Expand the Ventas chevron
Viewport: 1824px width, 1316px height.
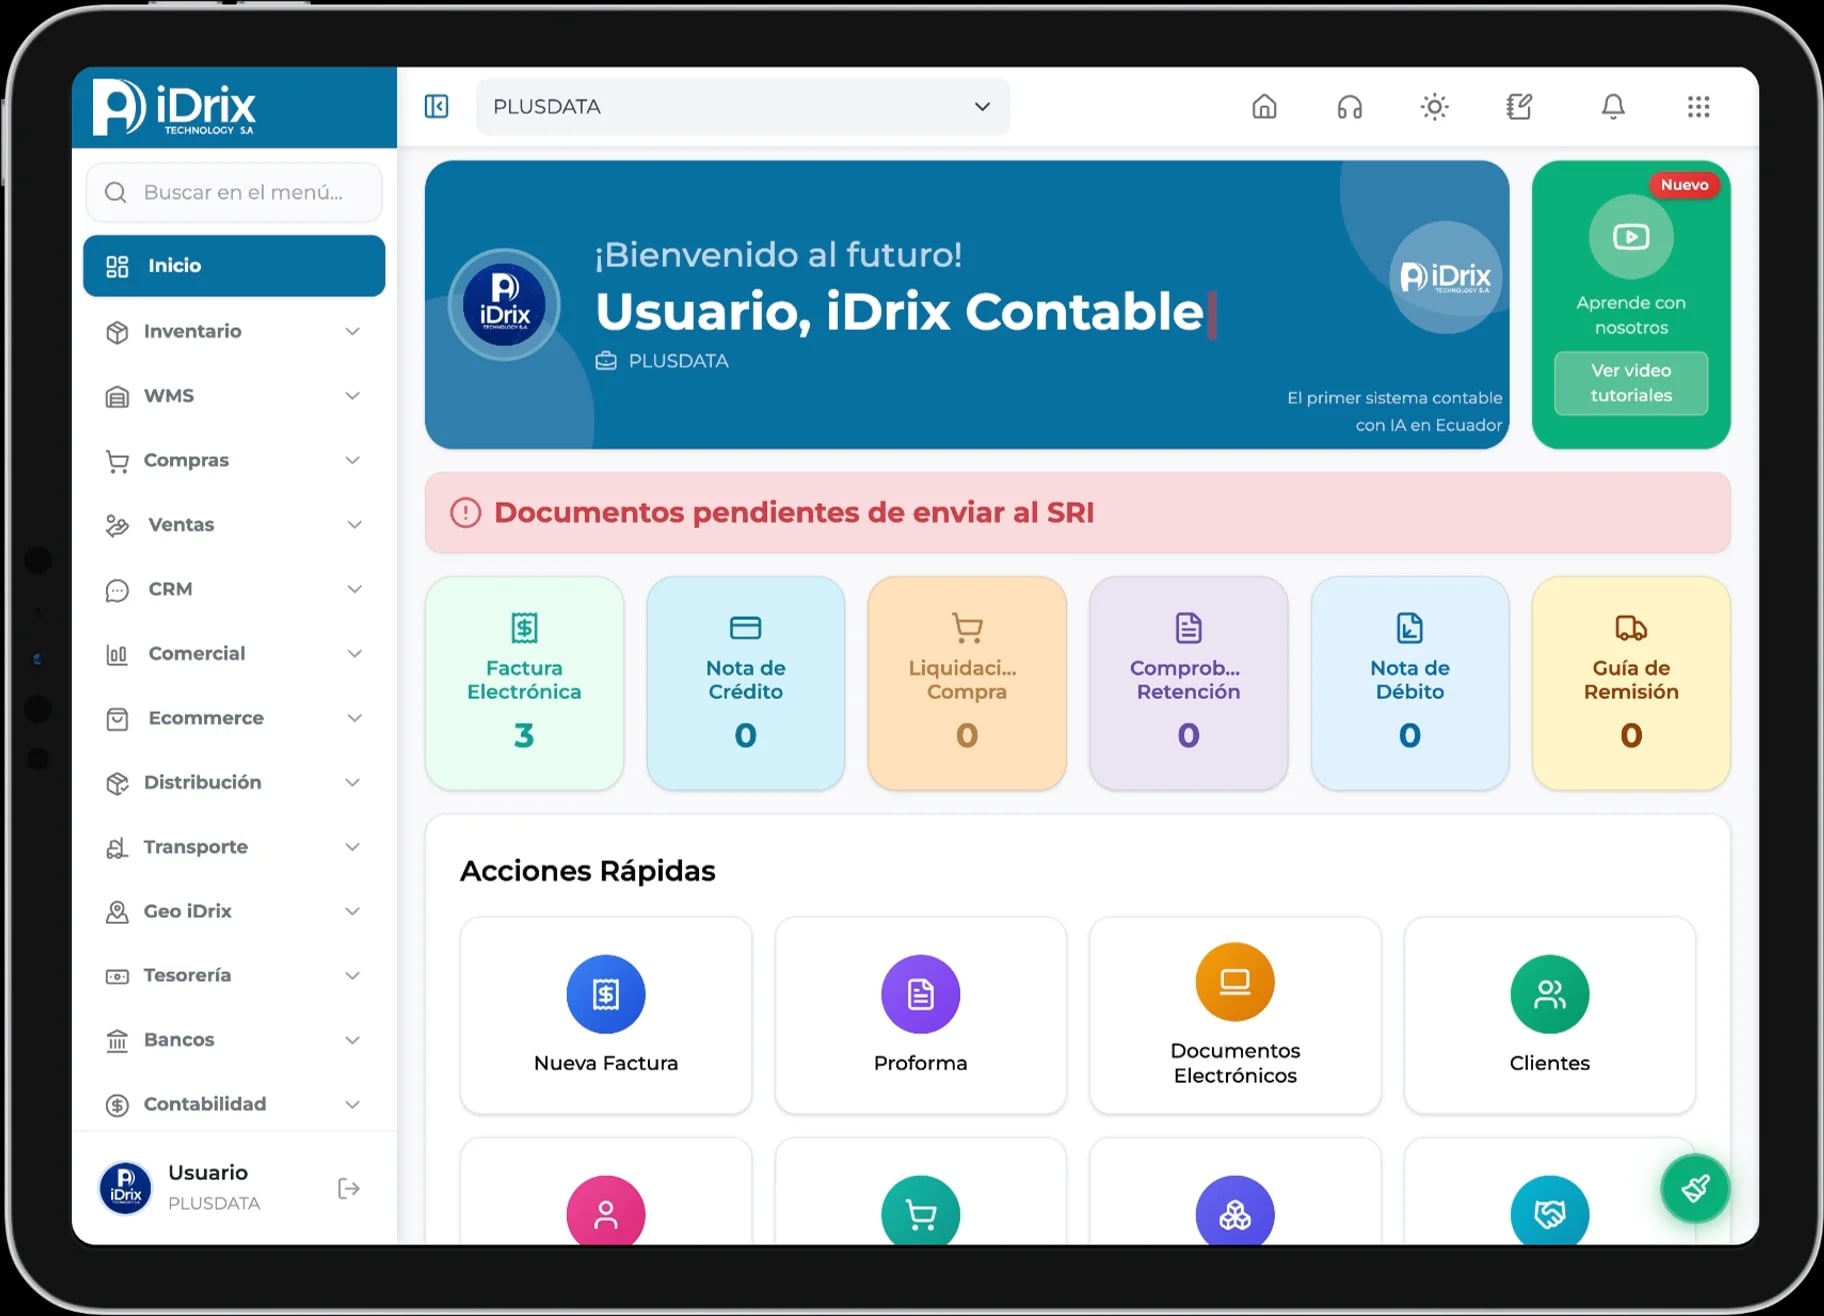tap(353, 525)
